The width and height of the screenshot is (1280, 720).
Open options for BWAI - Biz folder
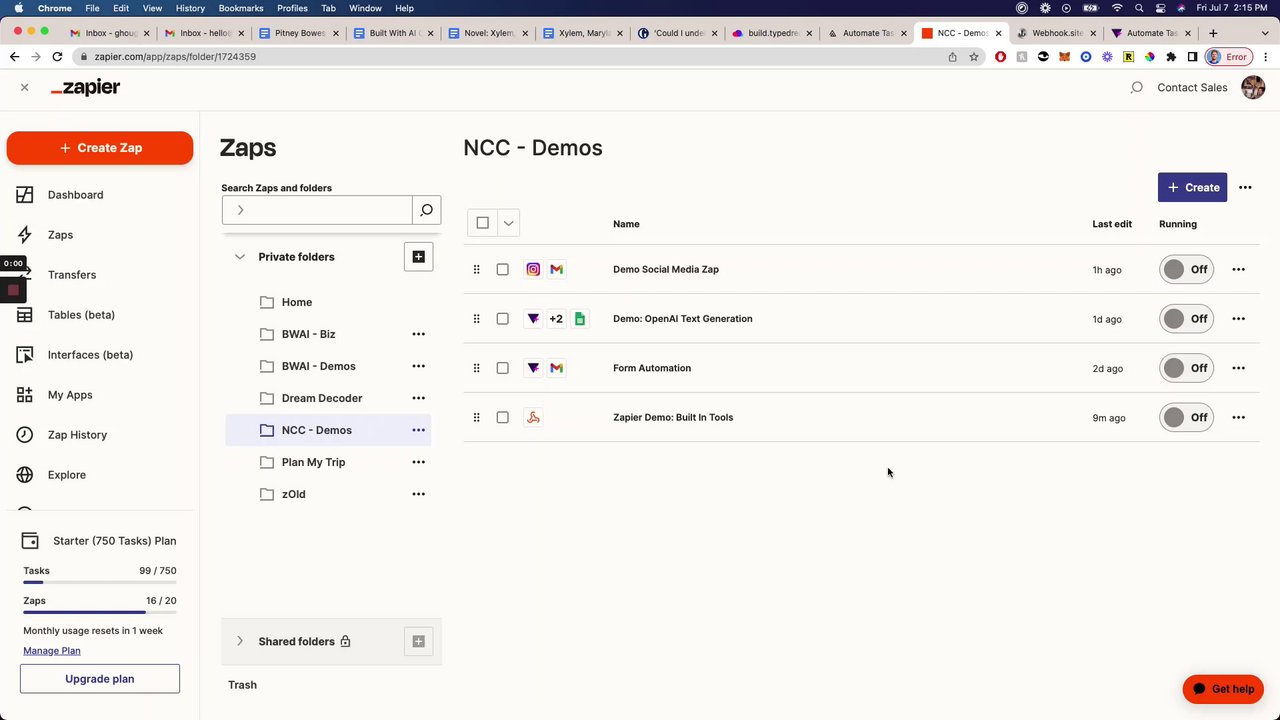pos(418,334)
